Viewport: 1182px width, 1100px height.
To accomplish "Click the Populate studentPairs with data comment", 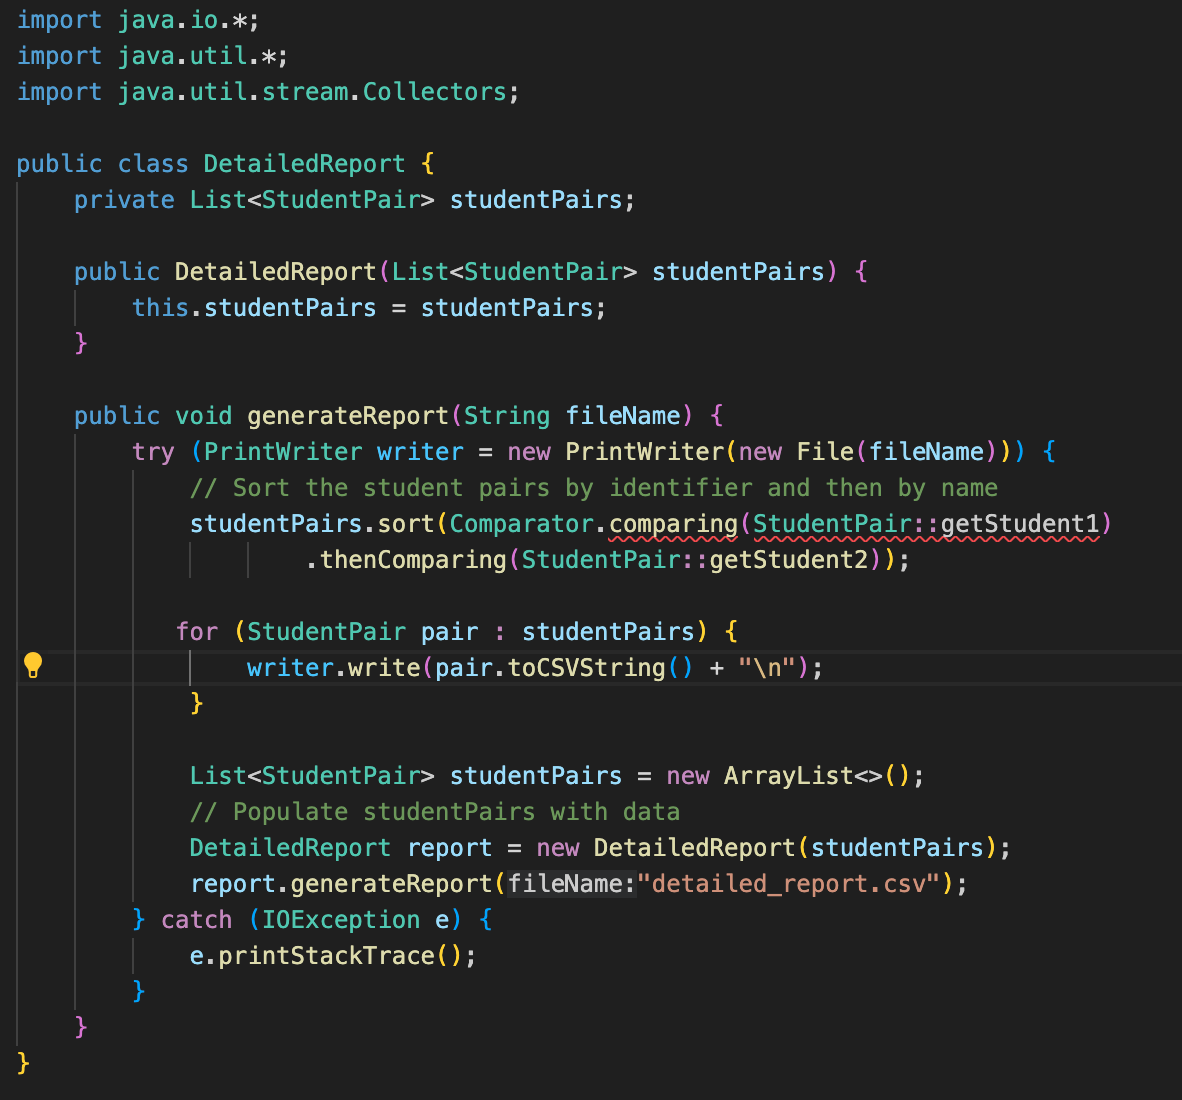I will tap(434, 811).
